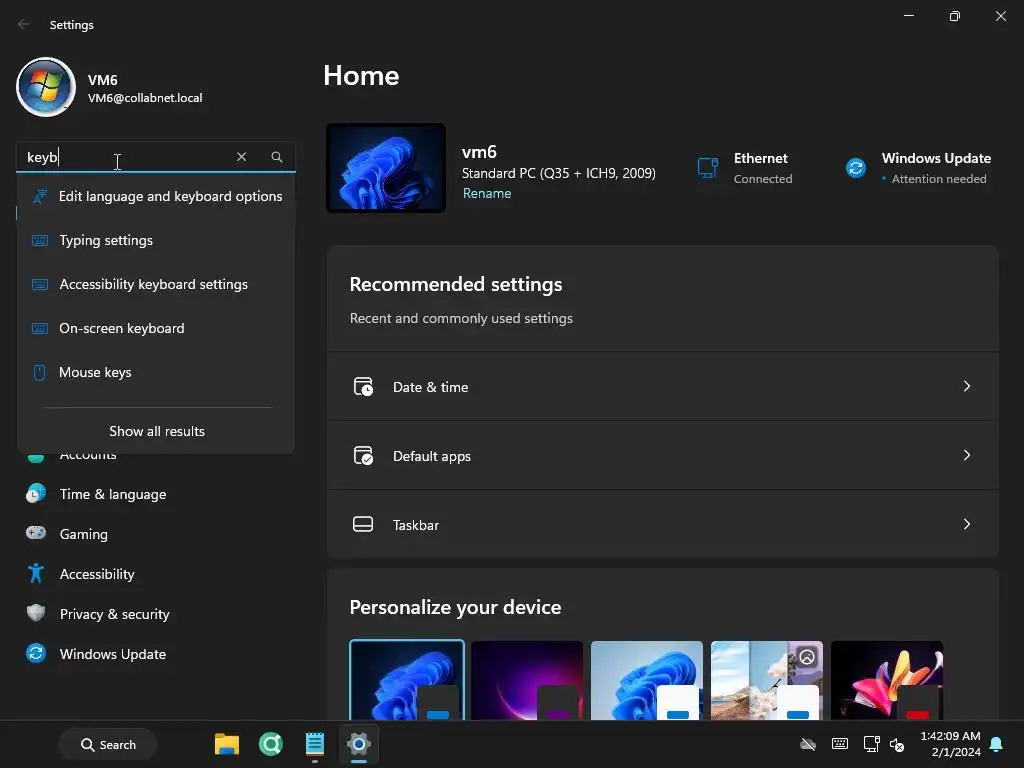The image size is (1024, 768).
Task: Click the Taskbar setting icon
Action: click(363, 524)
